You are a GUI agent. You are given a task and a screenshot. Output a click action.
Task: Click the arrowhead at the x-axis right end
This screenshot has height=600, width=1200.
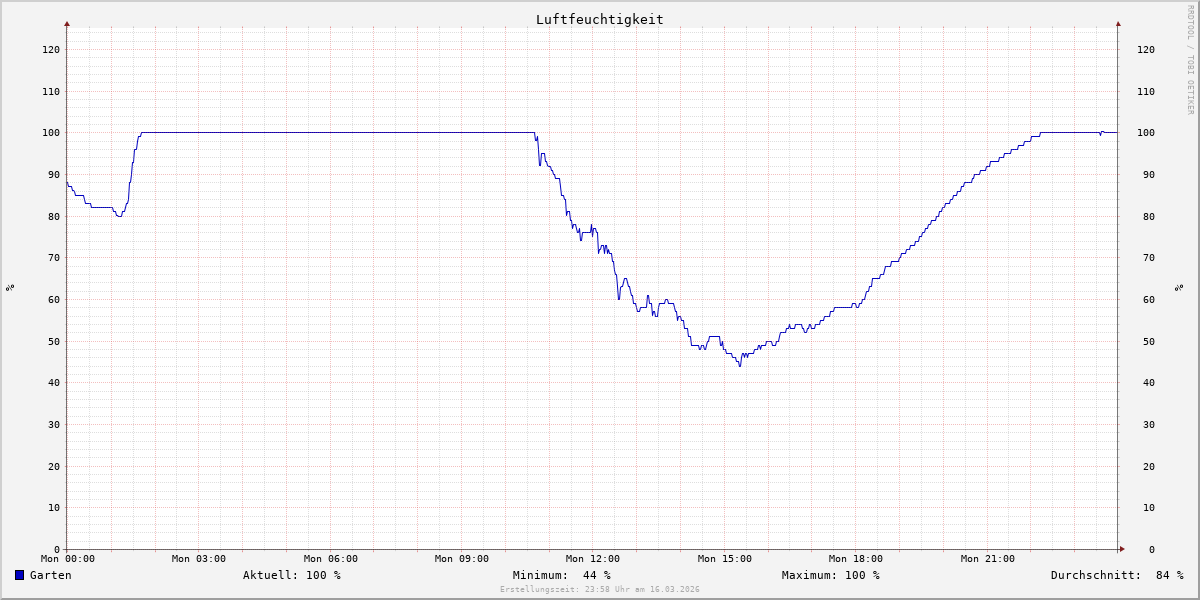[1122, 549]
